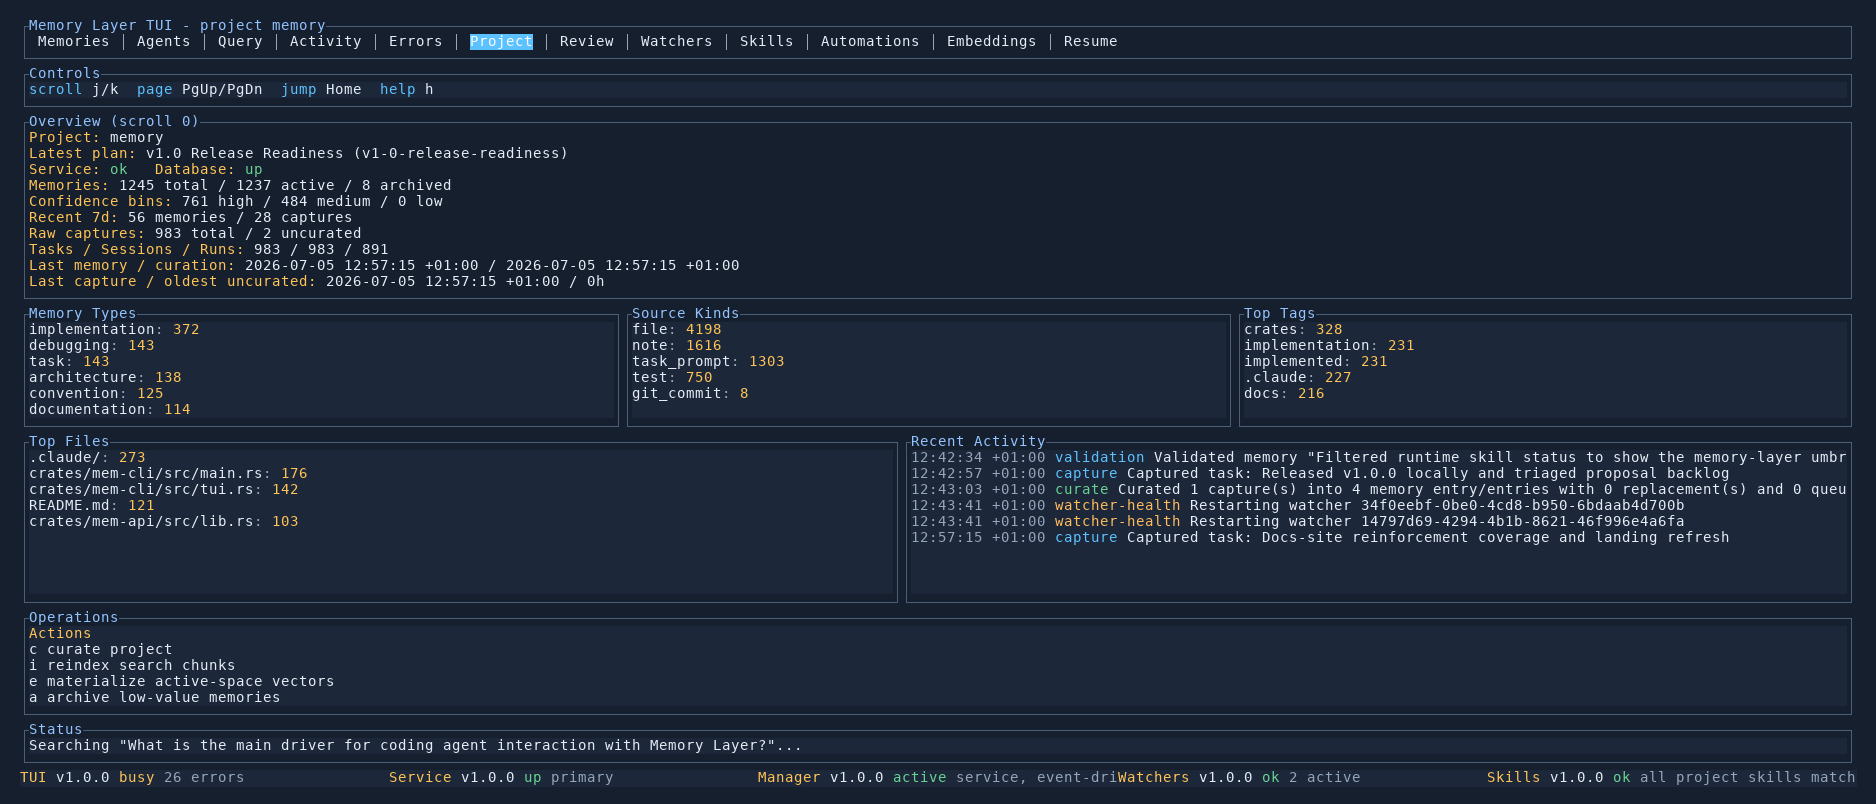The height and width of the screenshot is (804, 1876).
Task: Click the 'page PgUp/PgDn' control hint
Action: (x=200, y=89)
